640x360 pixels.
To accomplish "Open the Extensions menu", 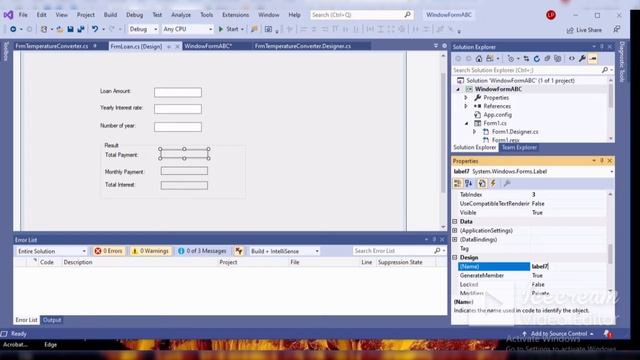I will point(236,15).
